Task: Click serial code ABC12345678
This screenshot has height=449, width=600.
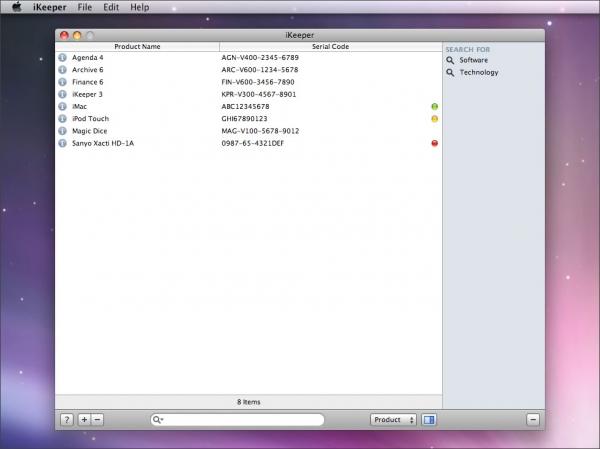Action: [x=245, y=106]
